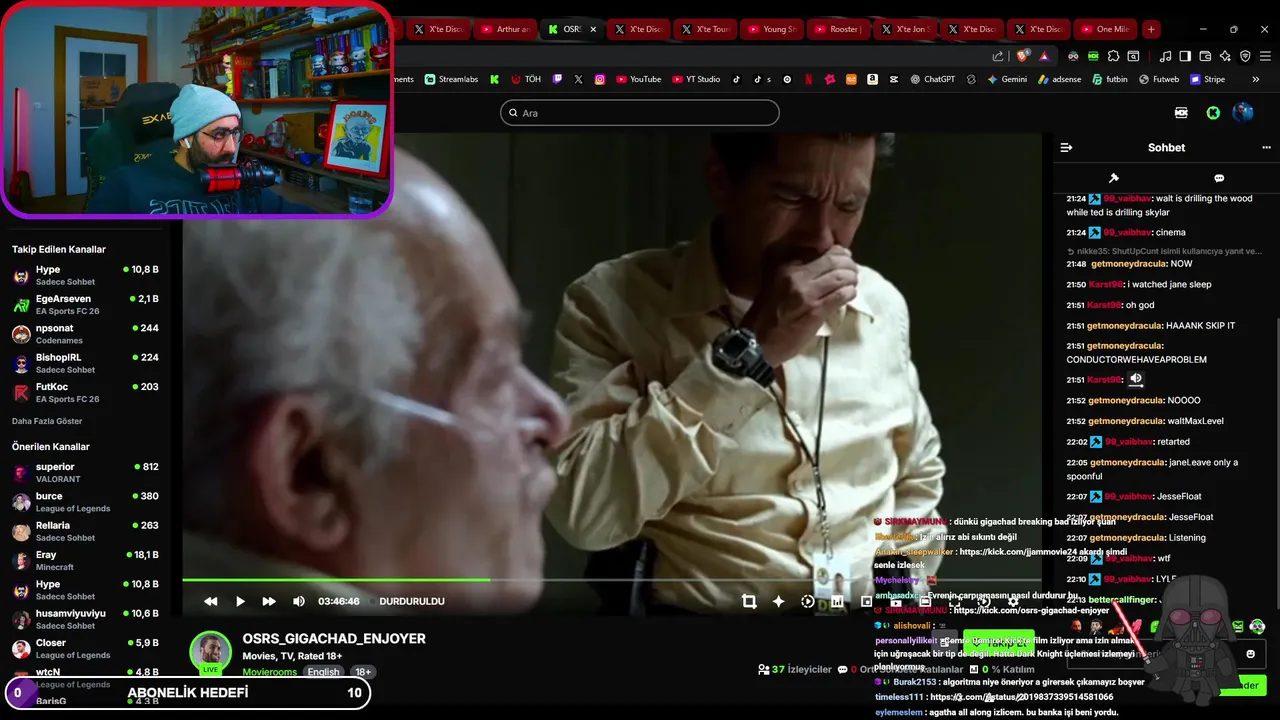
Task: Open the EgeArseven channel
Action: [86, 305]
